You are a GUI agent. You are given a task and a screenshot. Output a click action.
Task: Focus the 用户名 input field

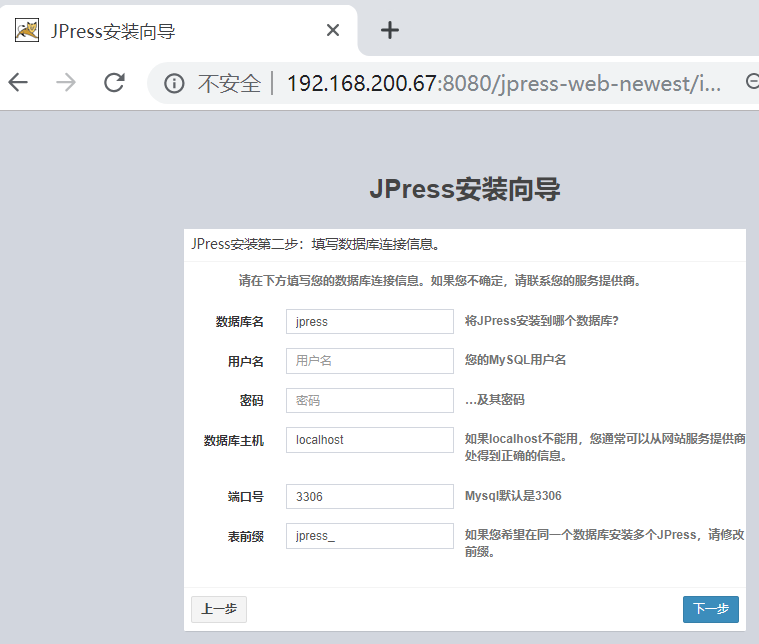(x=370, y=361)
